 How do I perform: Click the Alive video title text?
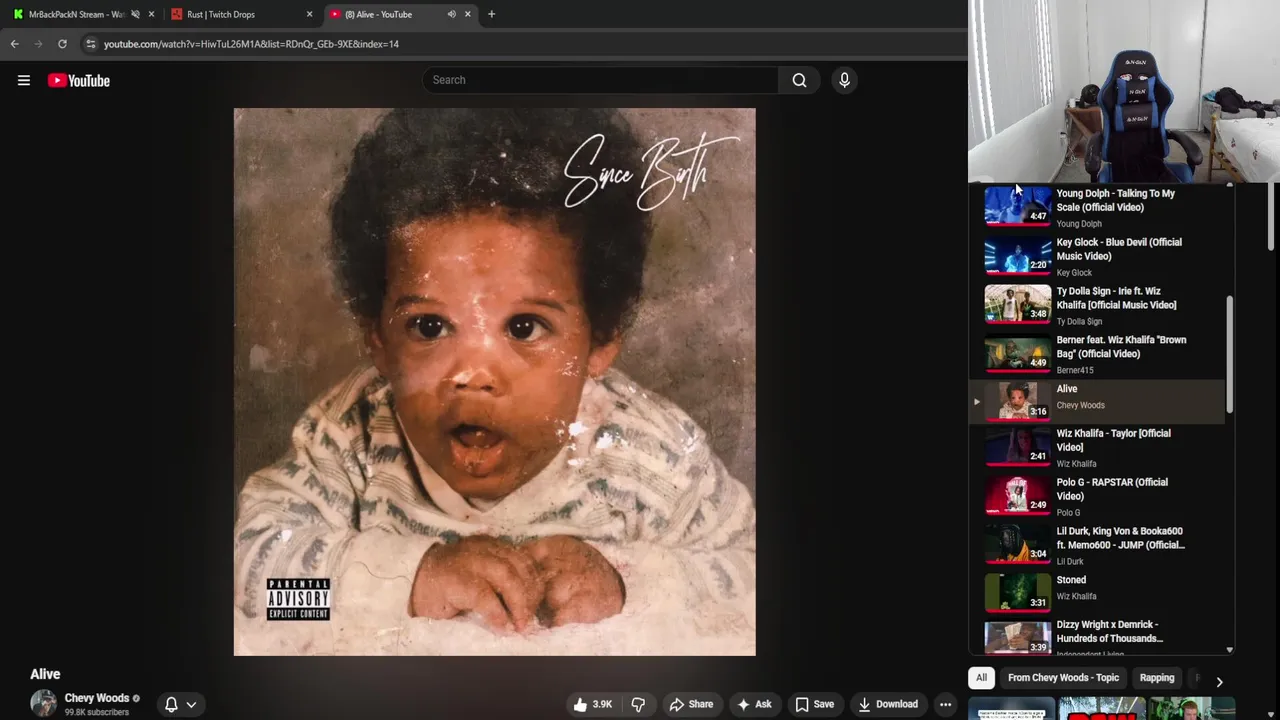[45, 674]
